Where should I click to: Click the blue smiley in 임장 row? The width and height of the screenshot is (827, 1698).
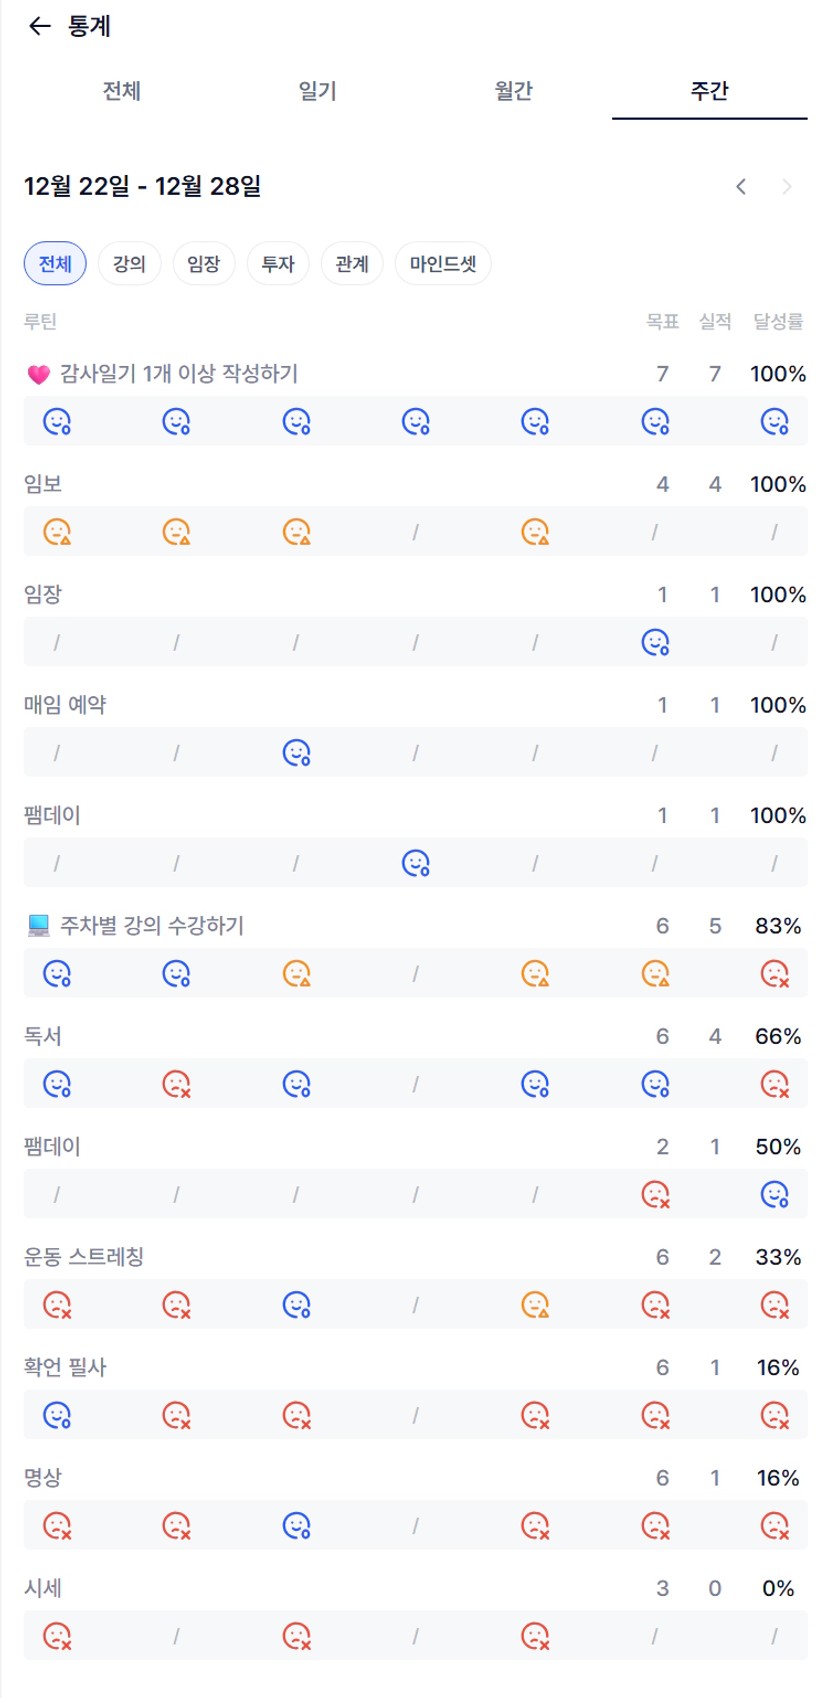point(655,642)
